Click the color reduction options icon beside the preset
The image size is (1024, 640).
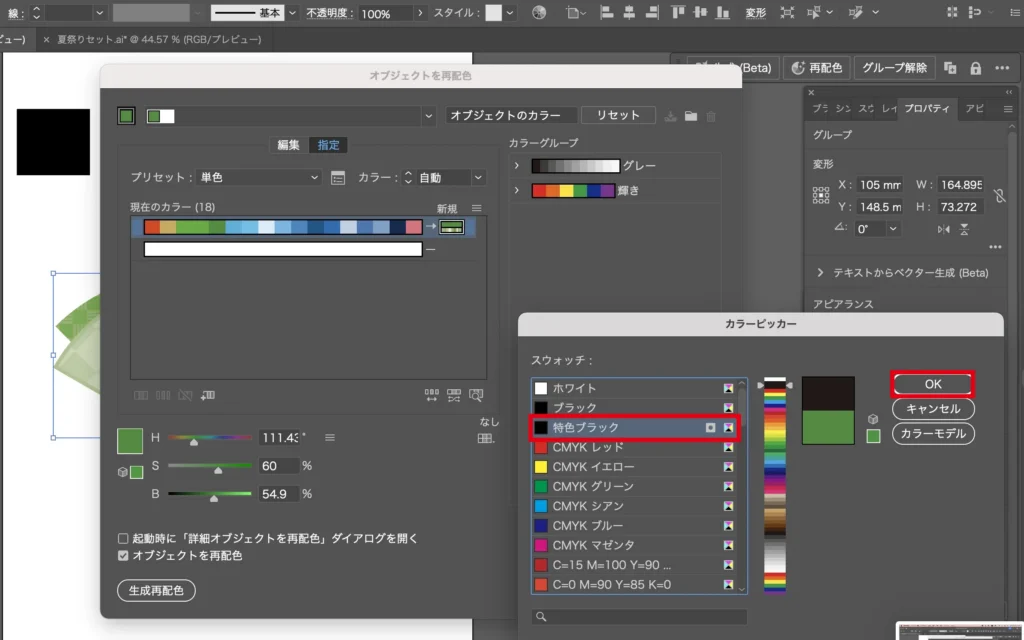[338, 178]
